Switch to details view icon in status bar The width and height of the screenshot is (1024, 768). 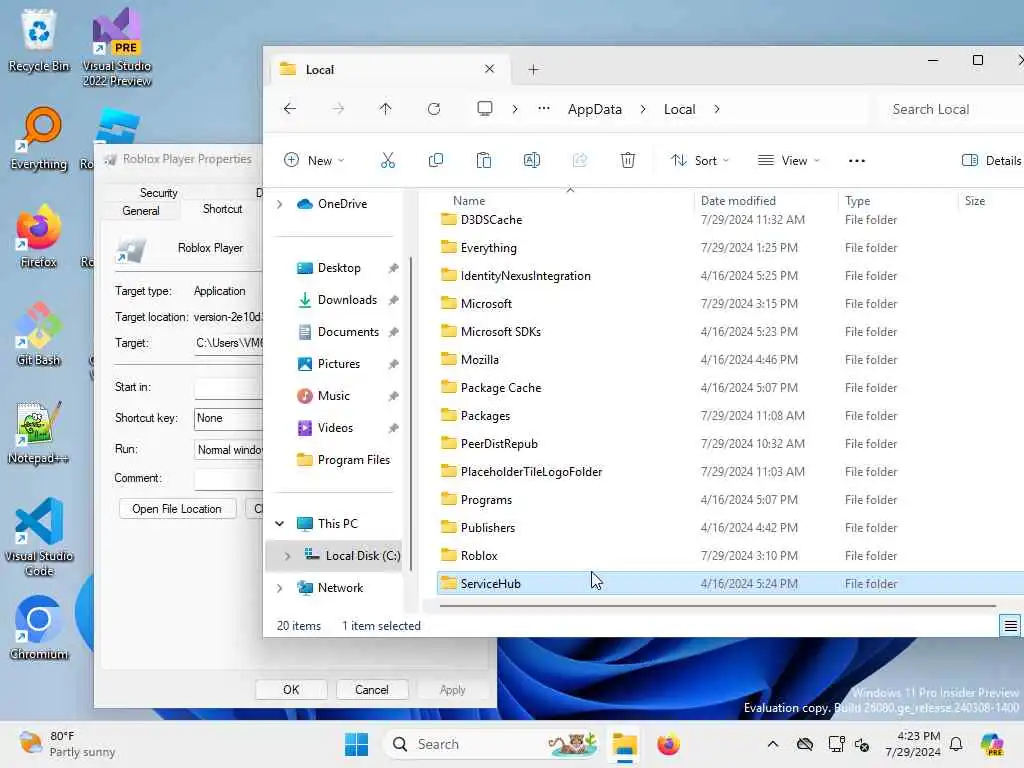coord(1010,626)
